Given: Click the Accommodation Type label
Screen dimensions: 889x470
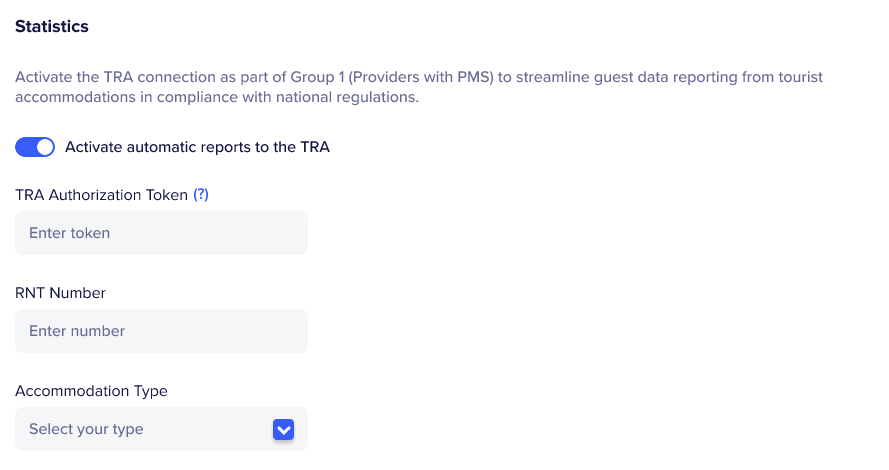Looking at the screenshot, I should click(91, 391).
